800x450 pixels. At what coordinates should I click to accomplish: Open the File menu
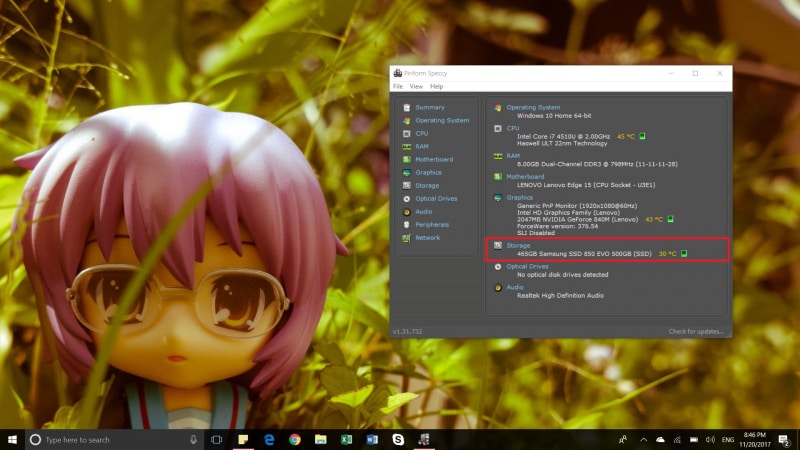pyautogui.click(x=398, y=87)
